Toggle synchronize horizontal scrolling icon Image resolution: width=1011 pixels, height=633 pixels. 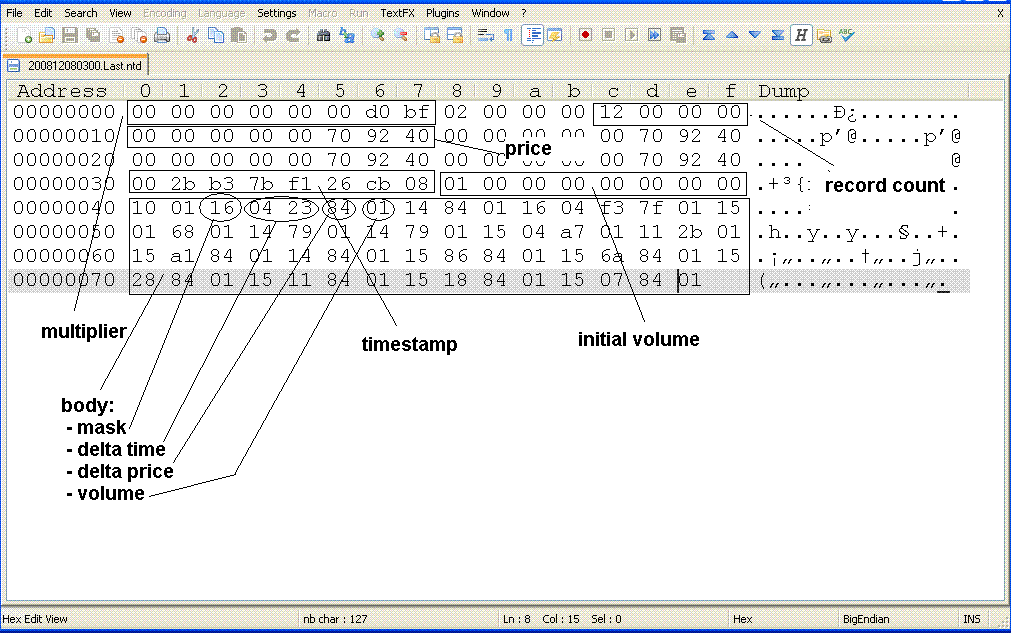pyautogui.click(x=455, y=35)
